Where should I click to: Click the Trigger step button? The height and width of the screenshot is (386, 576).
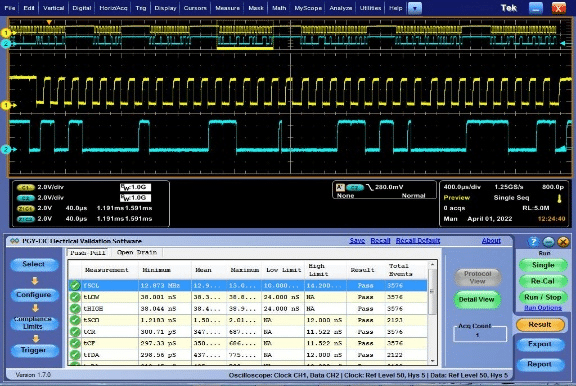[x=33, y=350]
